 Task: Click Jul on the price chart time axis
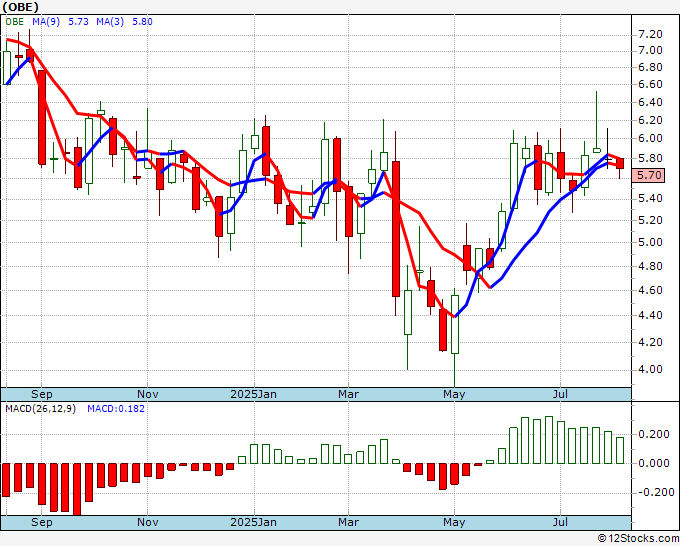tap(560, 394)
